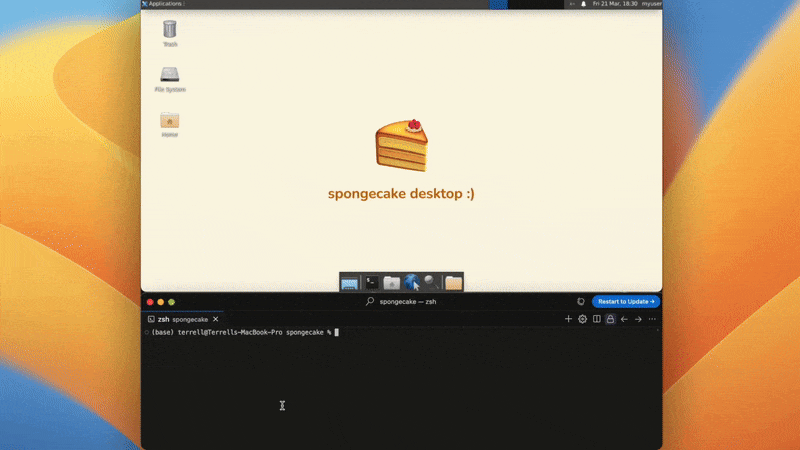Launch the web browser globe icon
800x450 pixels.
coord(412,282)
